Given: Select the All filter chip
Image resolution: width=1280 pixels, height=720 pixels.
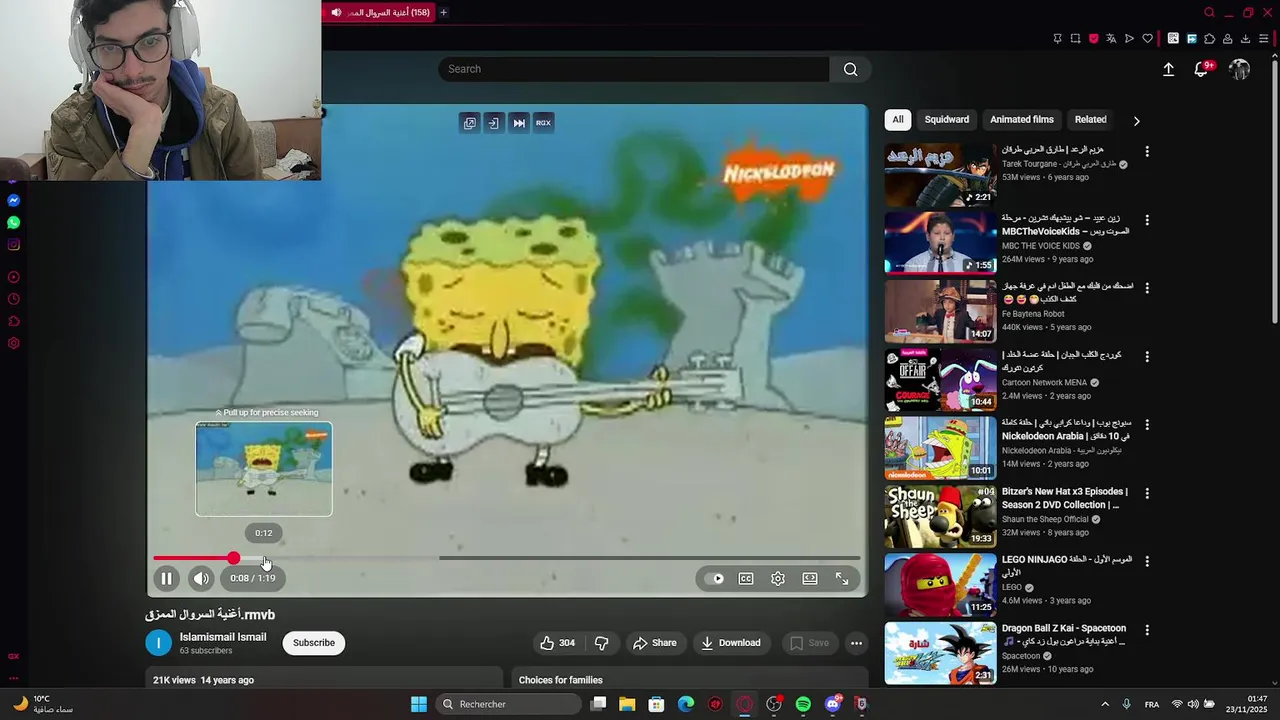Looking at the screenshot, I should 898,120.
